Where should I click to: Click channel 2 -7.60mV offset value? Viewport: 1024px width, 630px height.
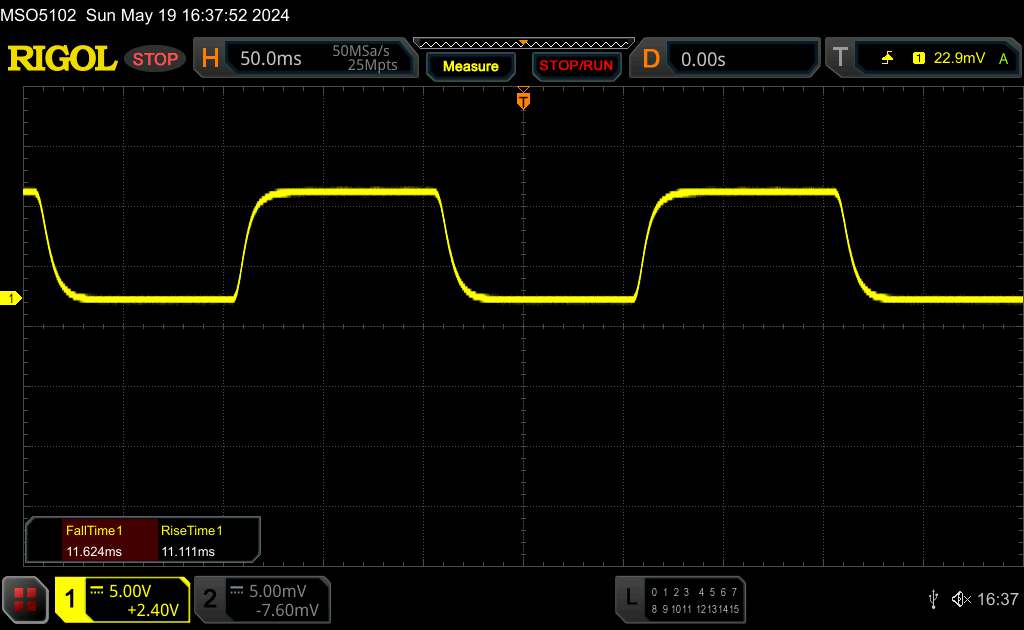point(287,610)
